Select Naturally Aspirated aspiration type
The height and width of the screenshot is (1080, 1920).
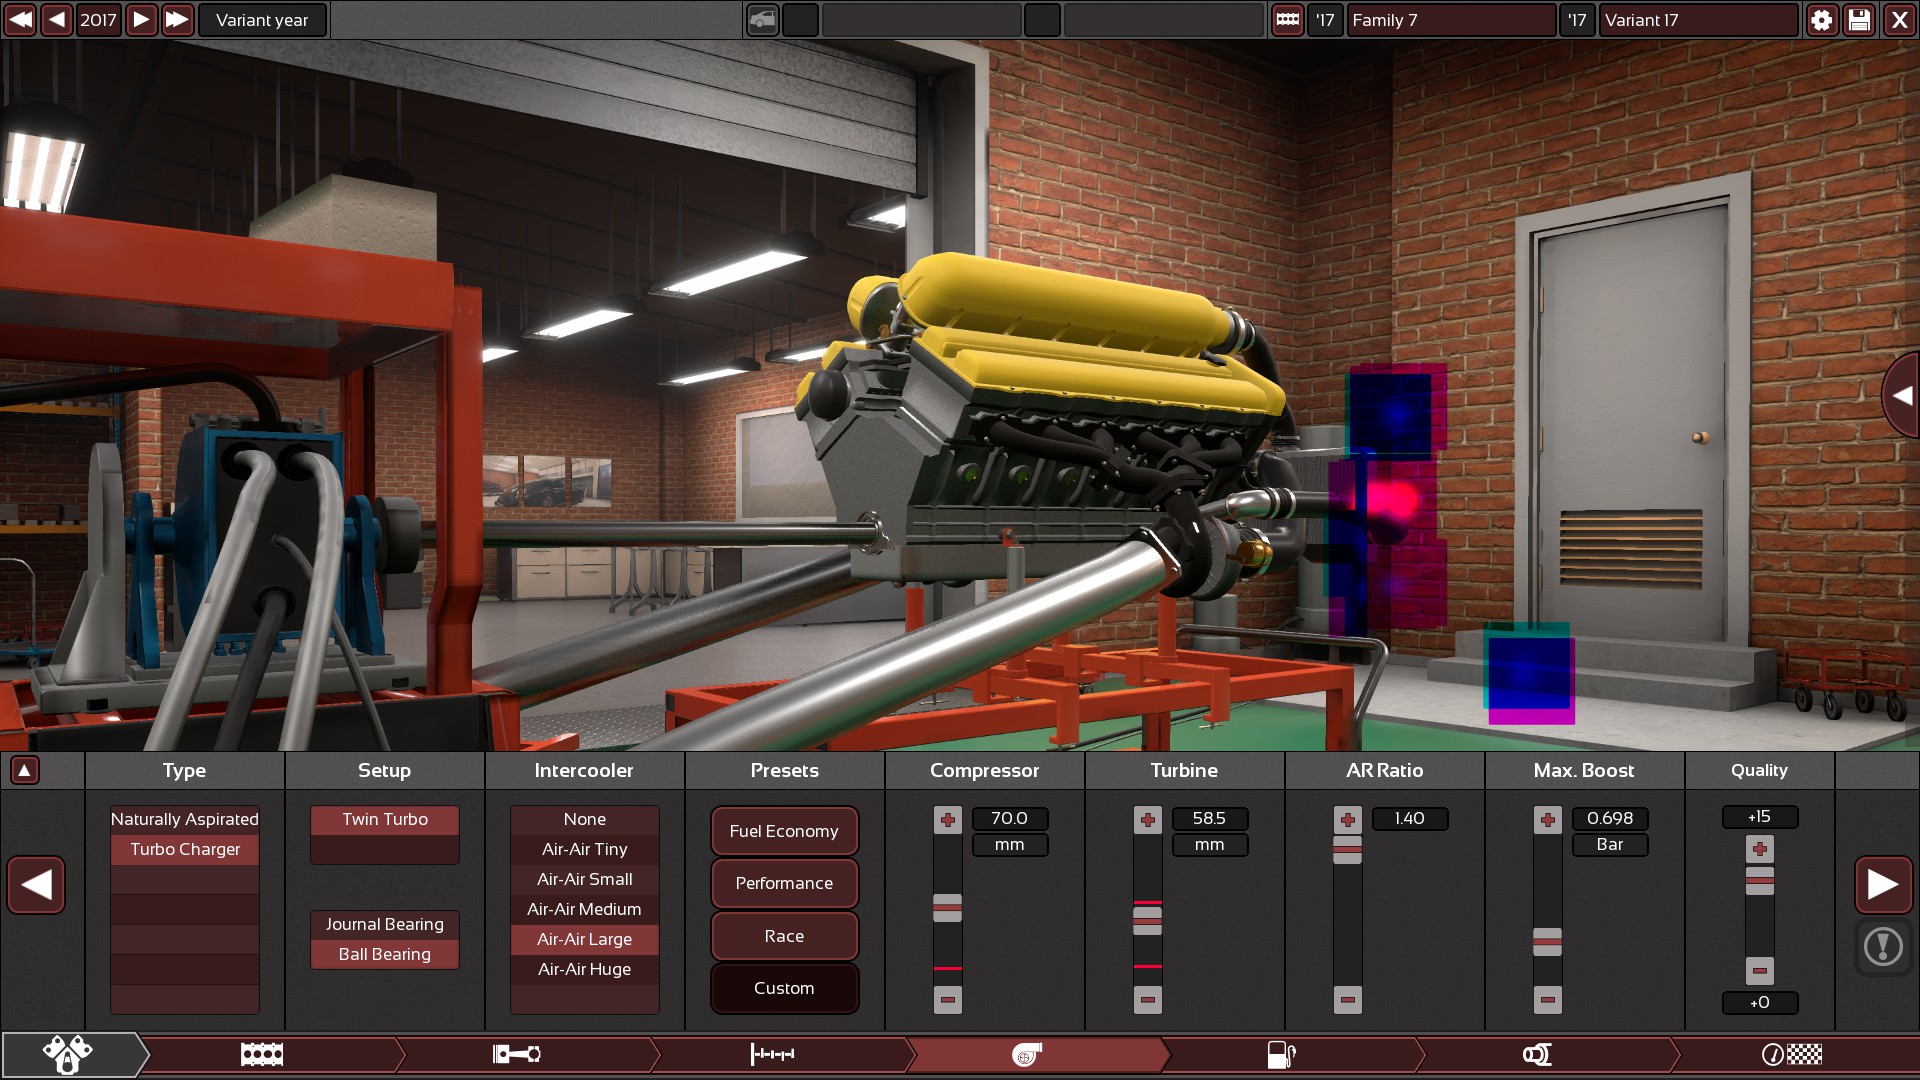(185, 819)
